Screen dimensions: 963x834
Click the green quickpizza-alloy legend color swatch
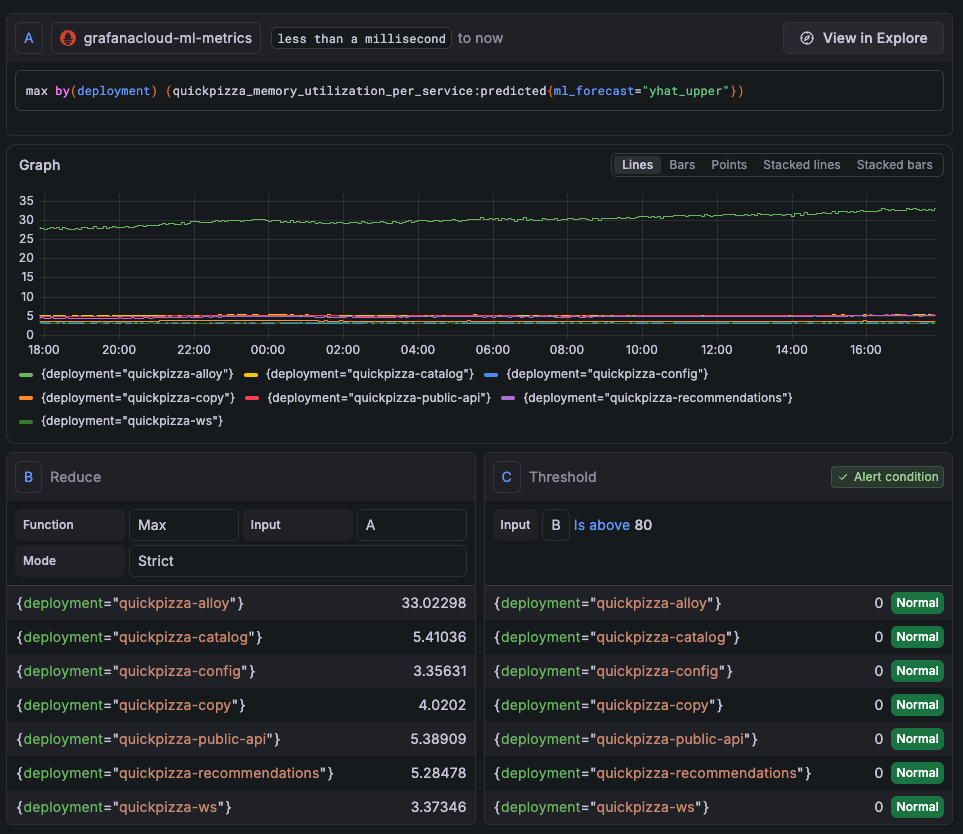tap(26, 375)
